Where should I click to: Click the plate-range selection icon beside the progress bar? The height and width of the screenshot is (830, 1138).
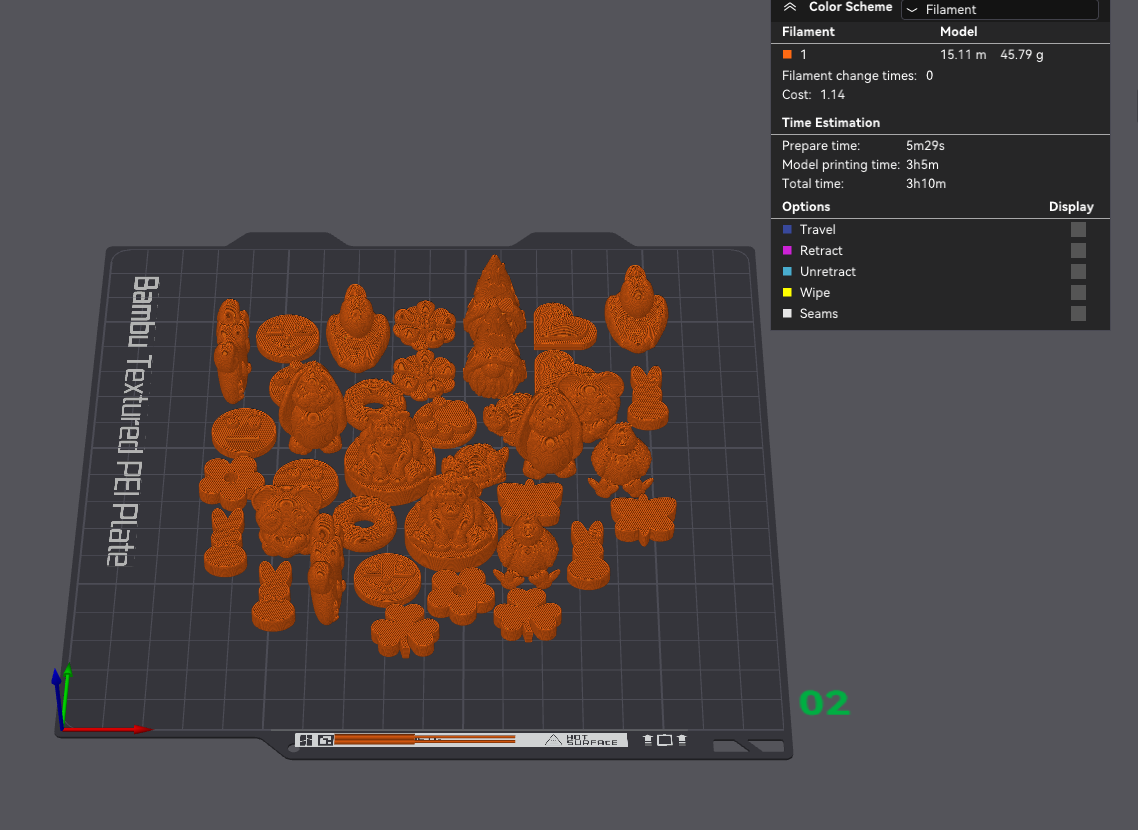(x=324, y=739)
